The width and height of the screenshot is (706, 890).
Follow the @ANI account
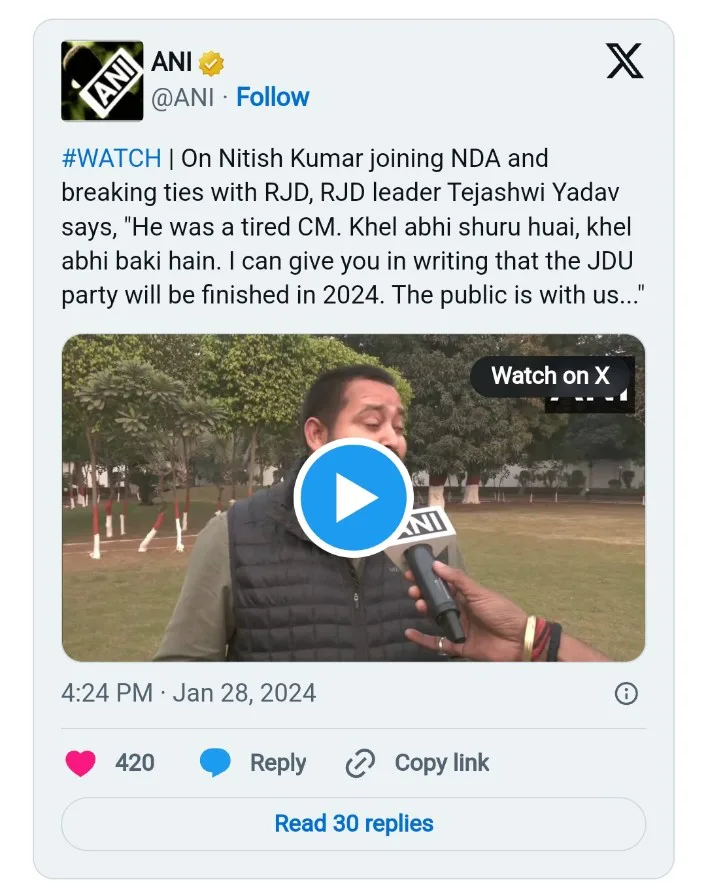click(272, 97)
